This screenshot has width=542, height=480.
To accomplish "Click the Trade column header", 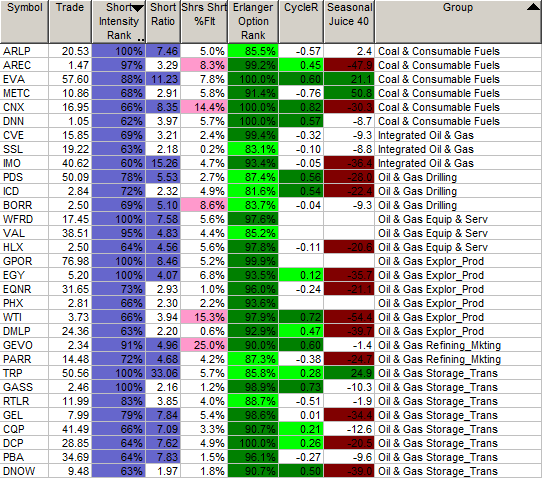I will (70, 21).
